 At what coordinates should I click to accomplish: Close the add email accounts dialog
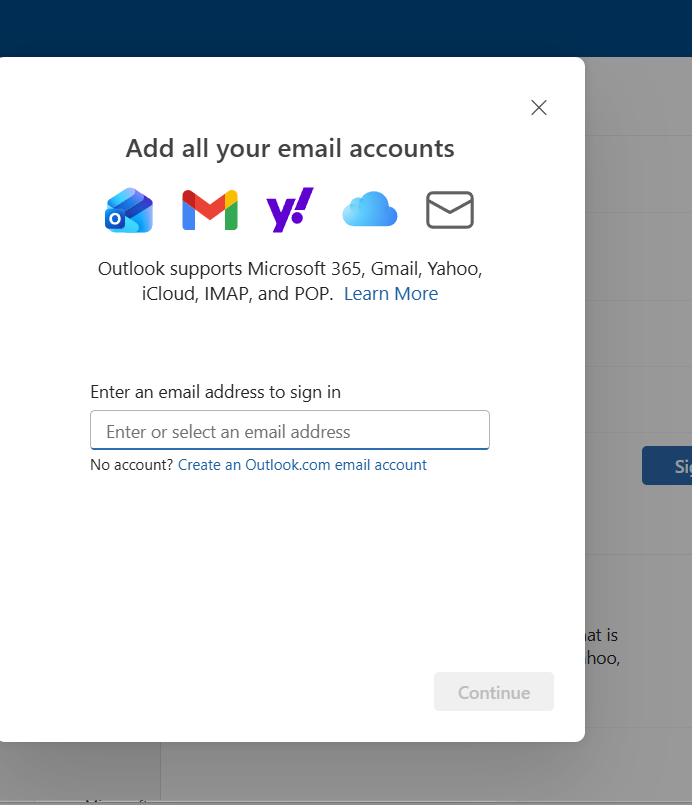tap(539, 107)
